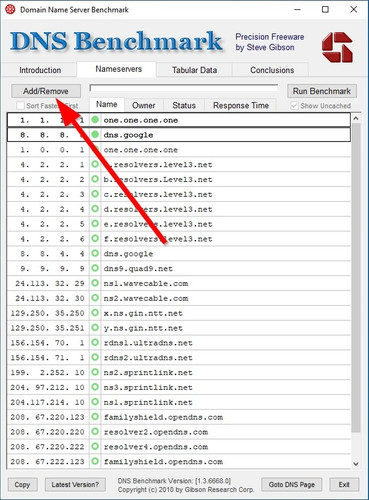Click the IP address 9.9.9.9
This screenshot has width=369, height=500.
(52, 268)
